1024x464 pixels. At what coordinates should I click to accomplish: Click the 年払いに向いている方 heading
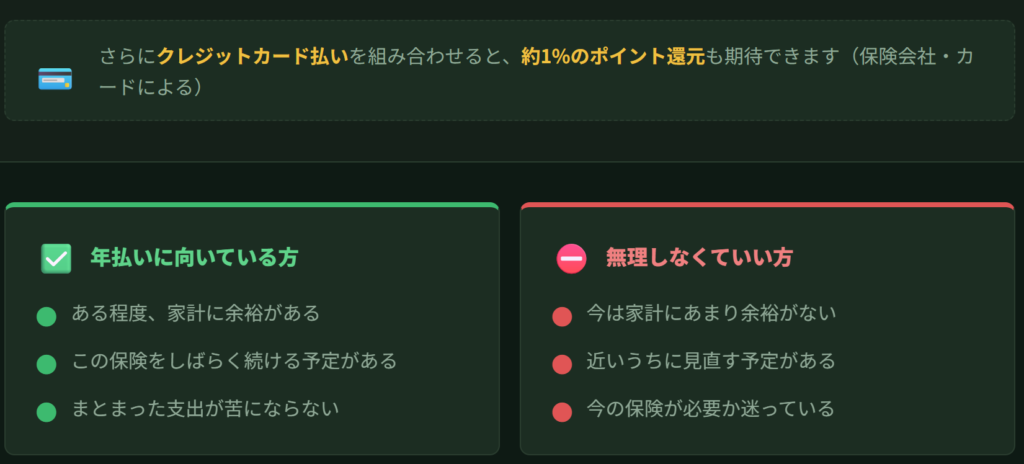(194, 257)
